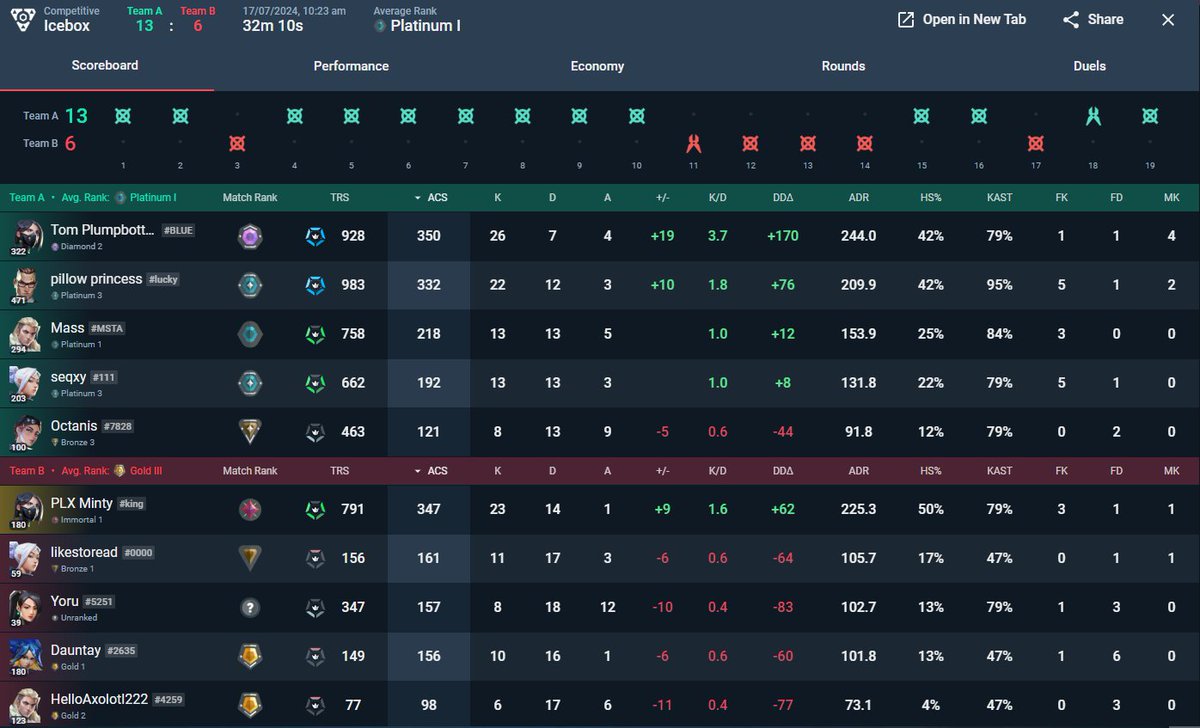Sort Team A by KAST column
This screenshot has height=728, width=1200.
coord(999,197)
